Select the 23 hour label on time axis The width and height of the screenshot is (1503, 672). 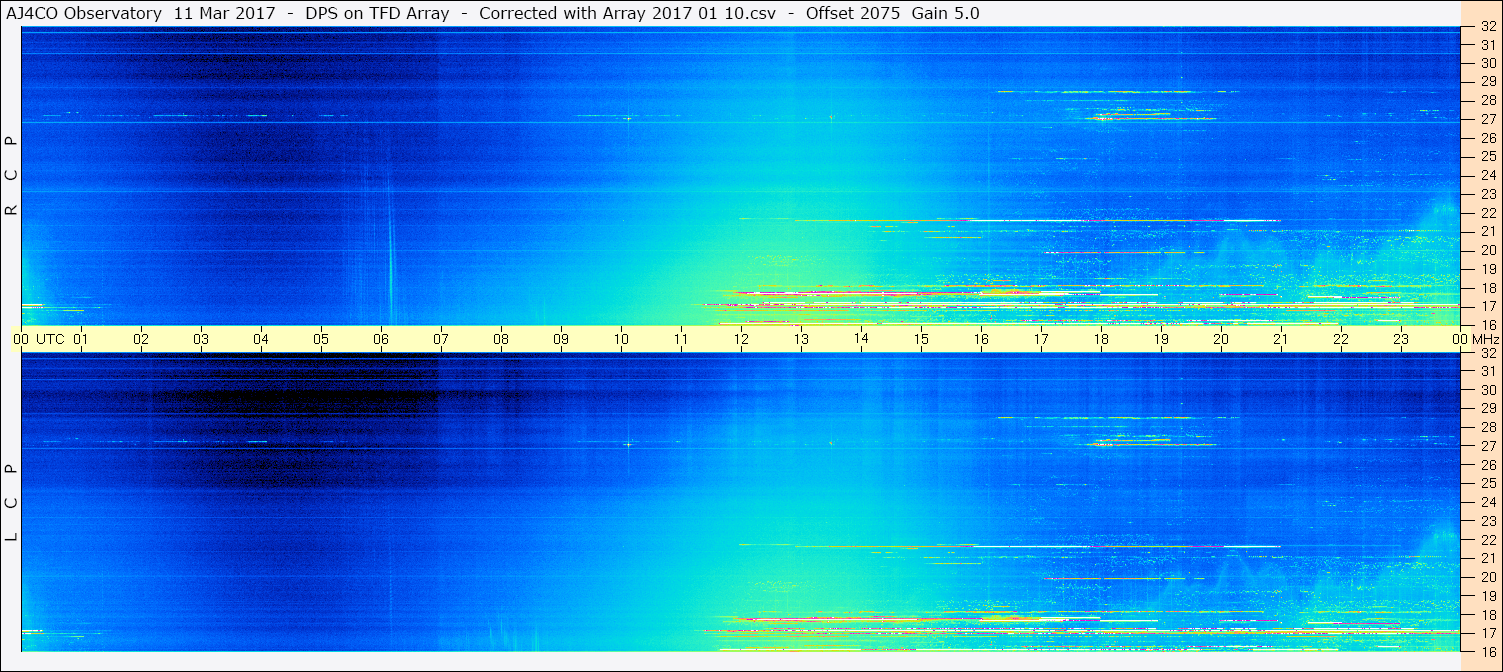(1401, 339)
